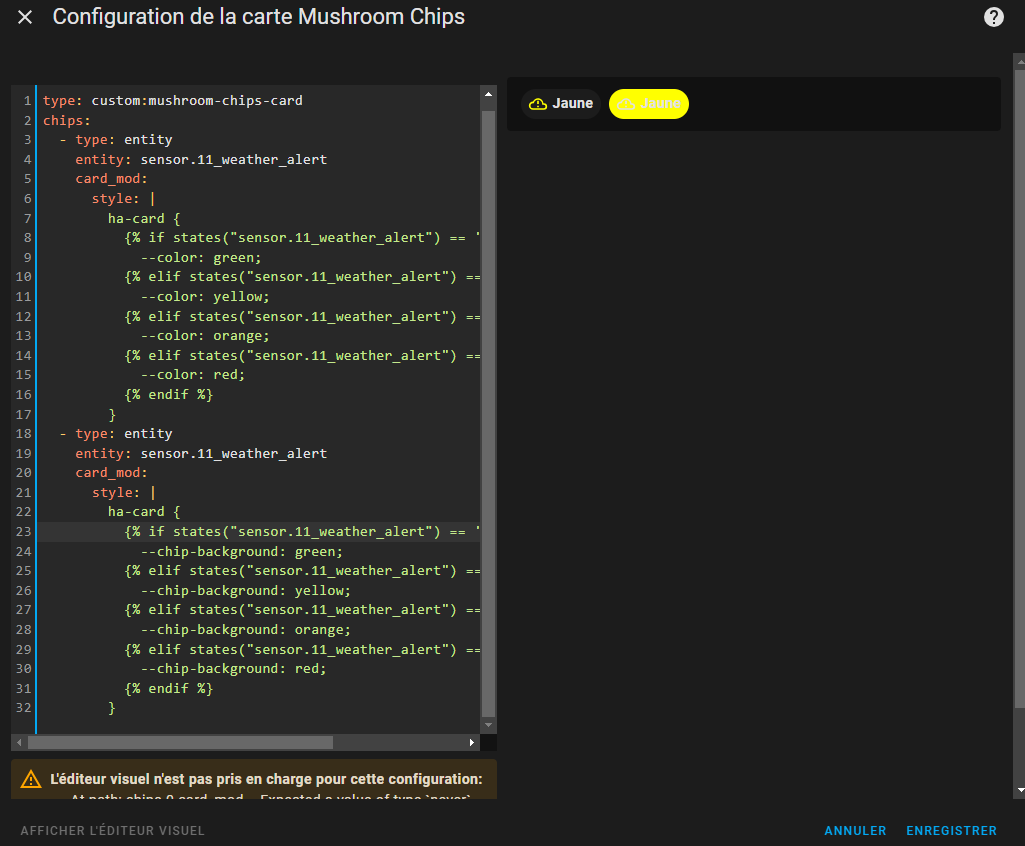The height and width of the screenshot is (846, 1025).
Task: Place cursor on line 1 'type: custom:mushroom-chips-card'
Action: pos(173,101)
